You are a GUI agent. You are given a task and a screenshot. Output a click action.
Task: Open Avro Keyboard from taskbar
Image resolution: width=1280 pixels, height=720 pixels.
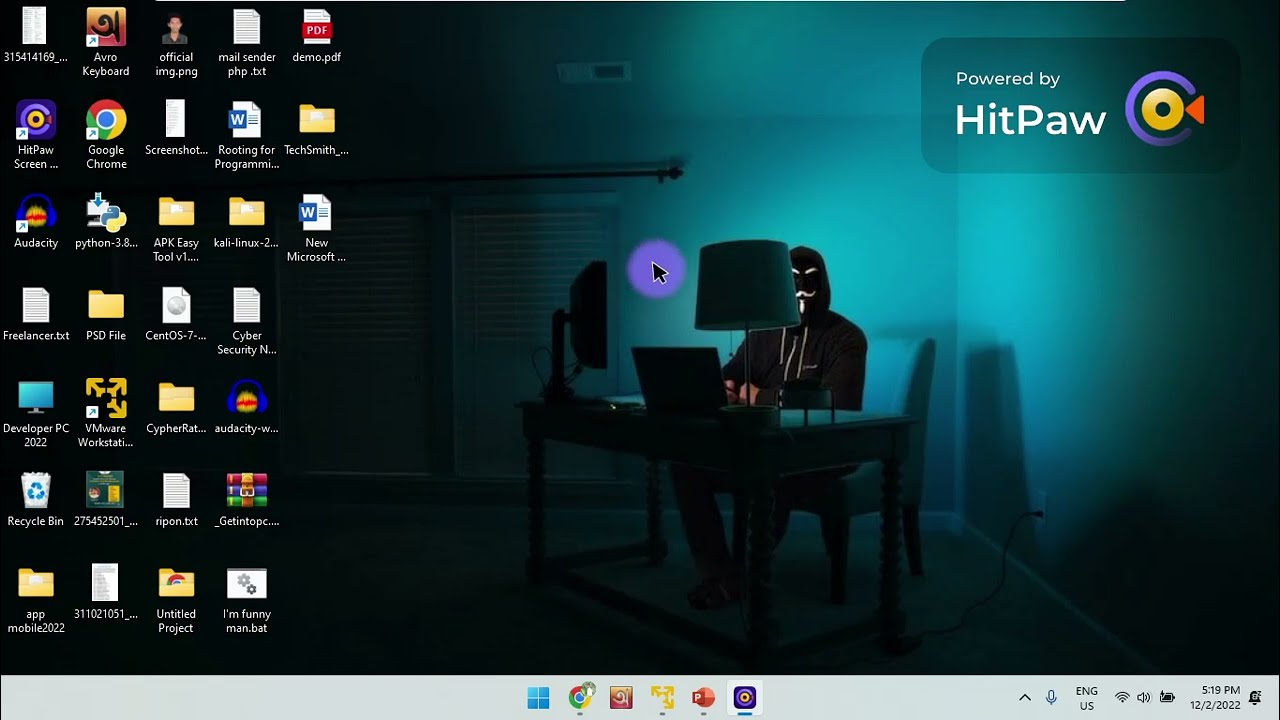(x=621, y=697)
